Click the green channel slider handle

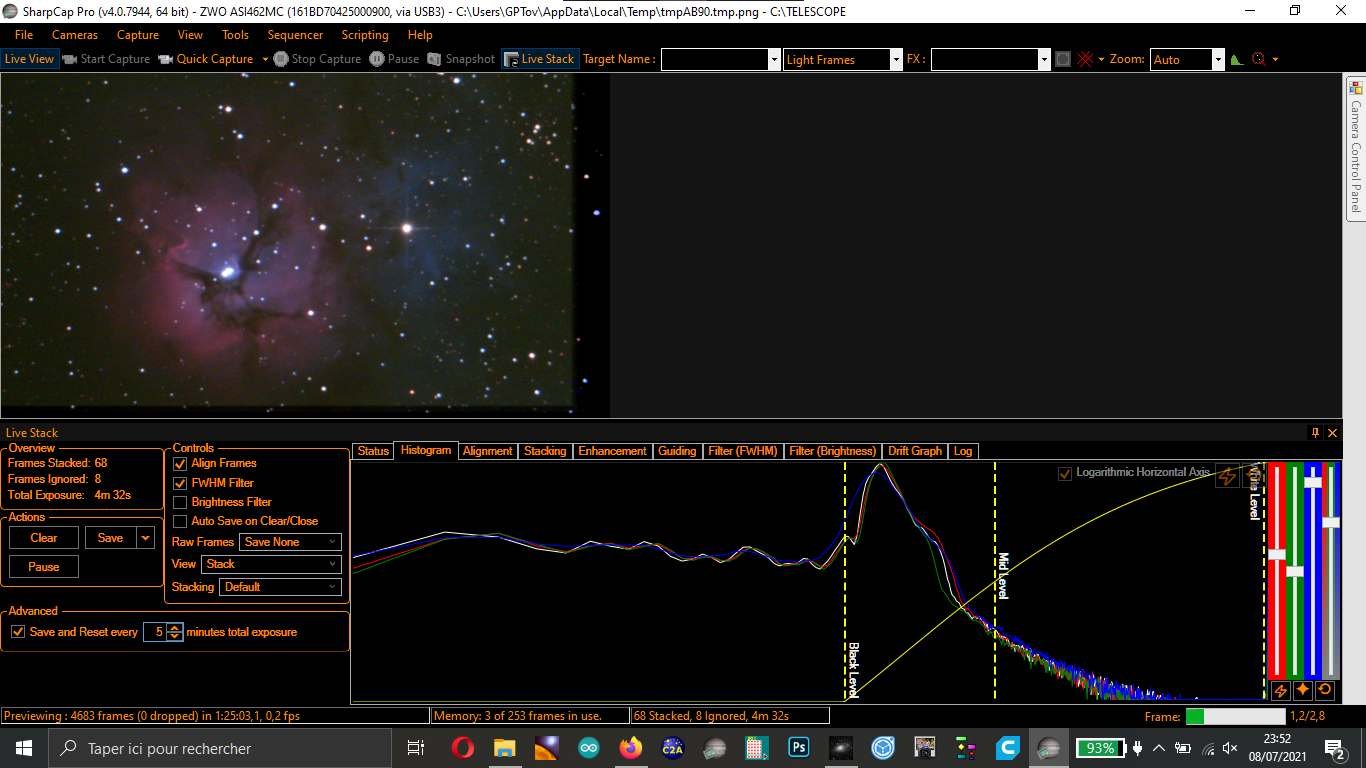coord(1295,571)
